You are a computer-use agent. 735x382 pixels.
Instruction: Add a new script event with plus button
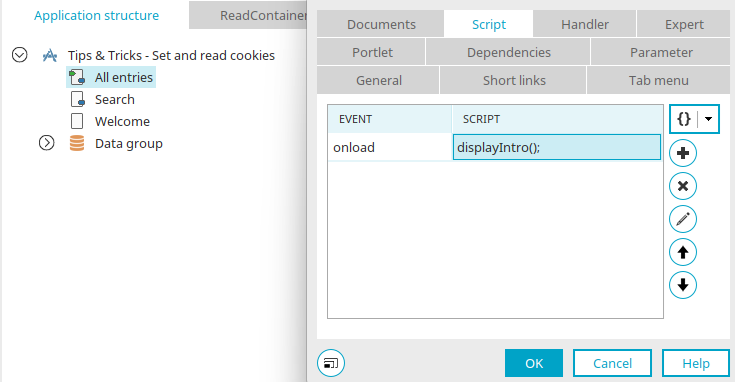click(683, 153)
